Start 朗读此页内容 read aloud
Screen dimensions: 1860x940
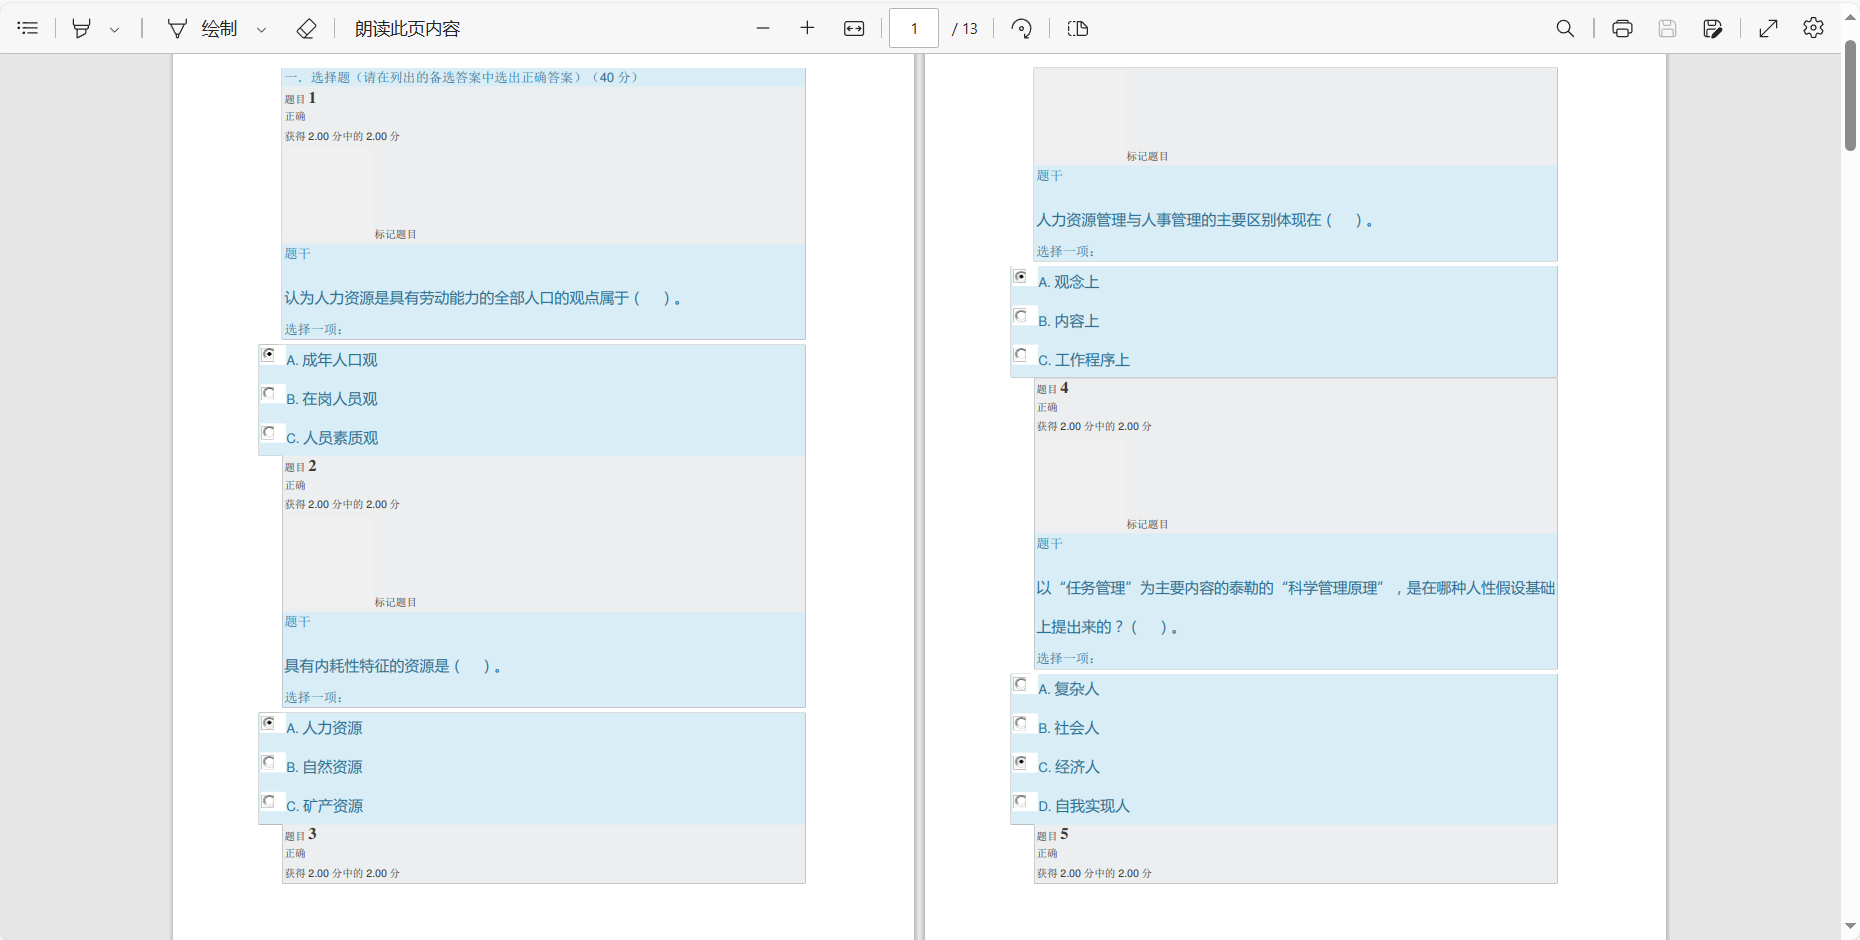click(x=407, y=28)
